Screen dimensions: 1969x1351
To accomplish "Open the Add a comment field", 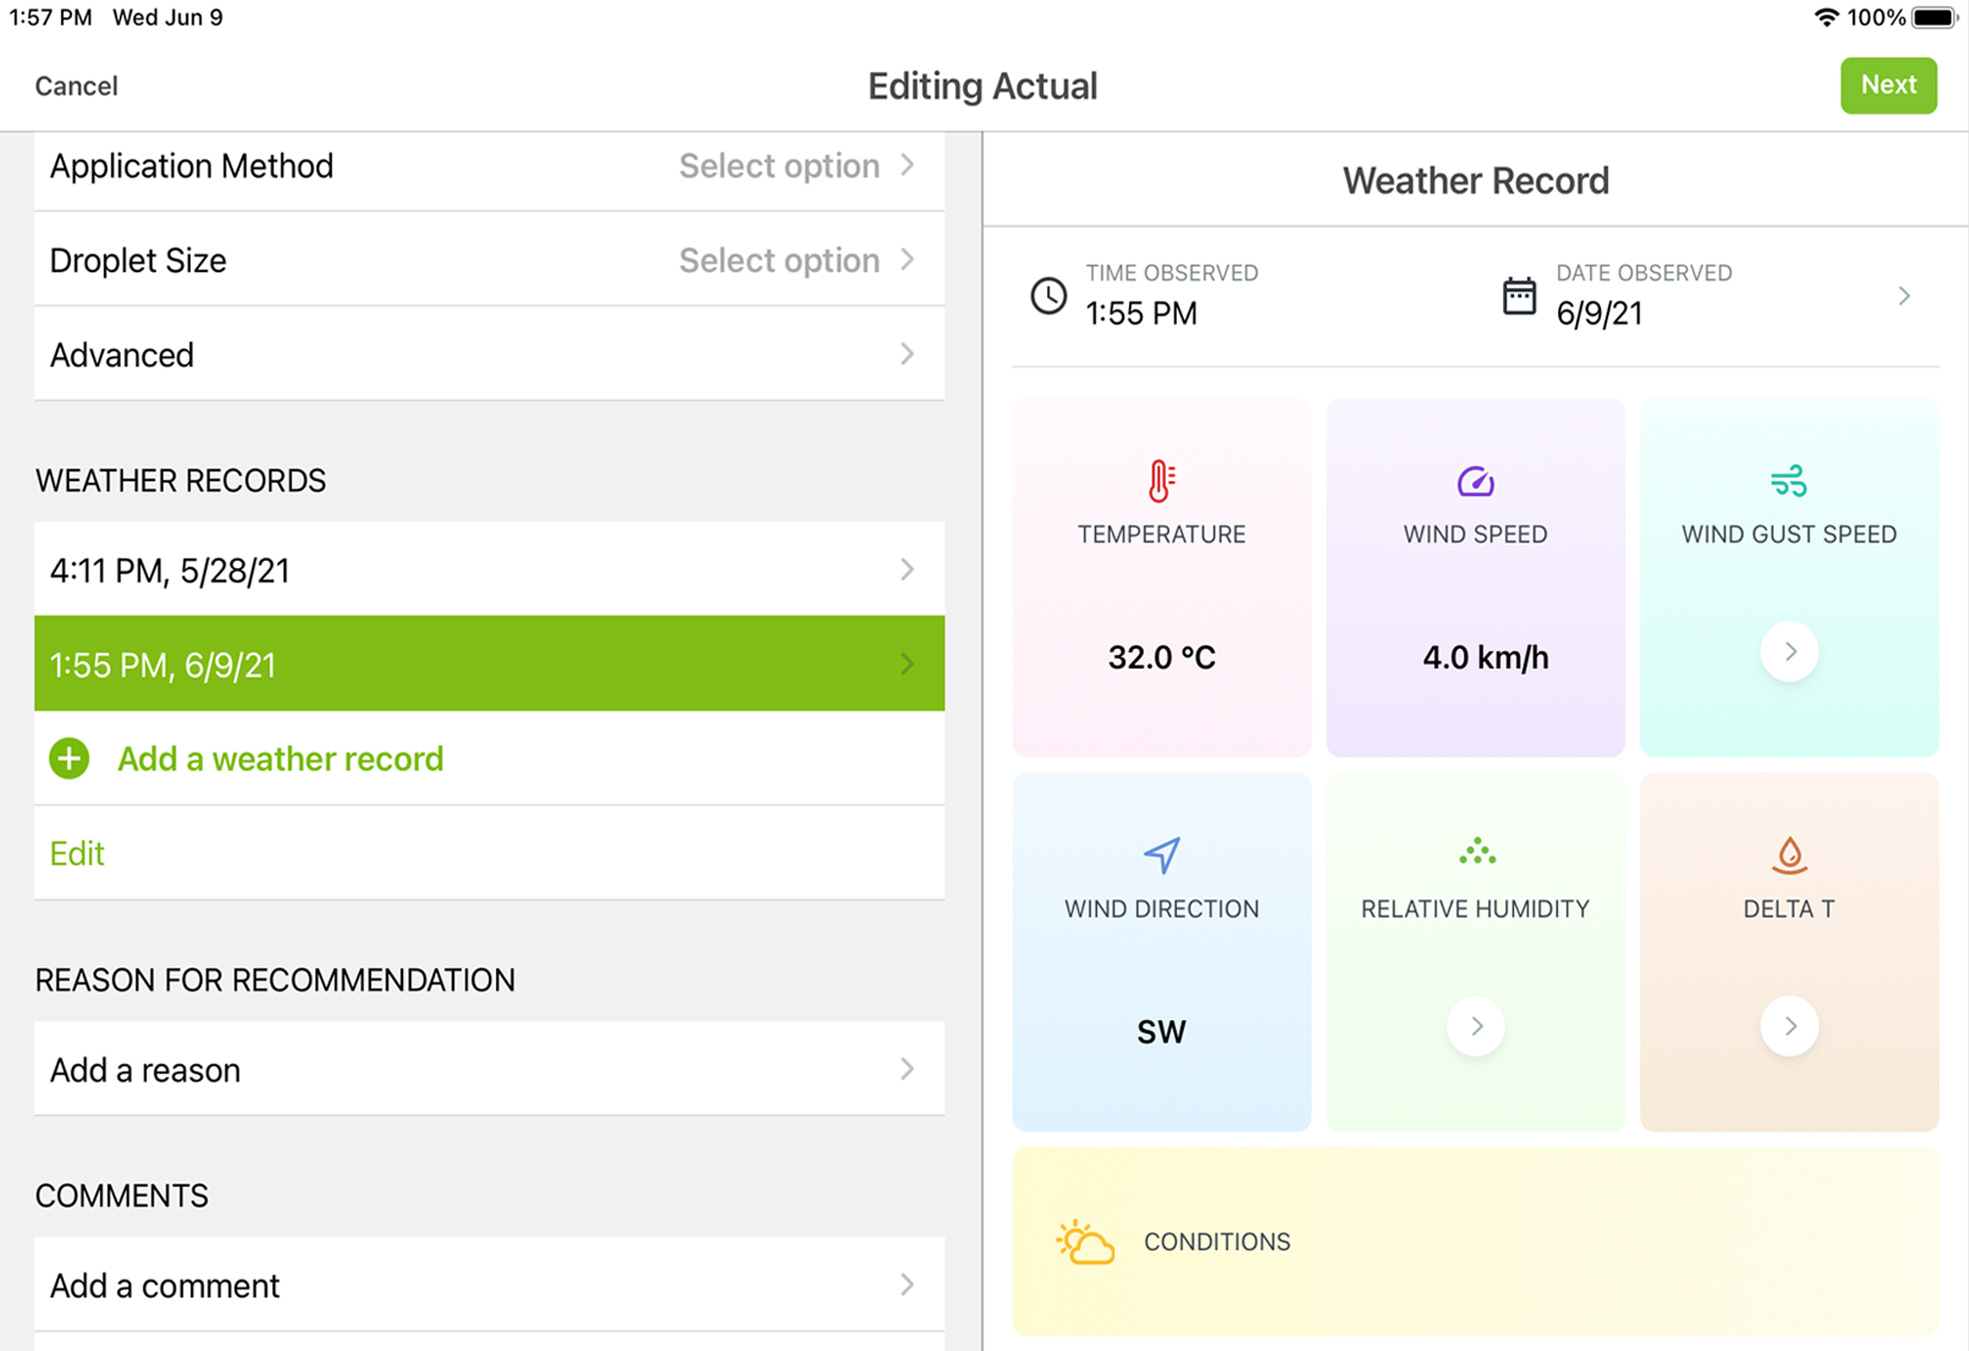I will (489, 1285).
